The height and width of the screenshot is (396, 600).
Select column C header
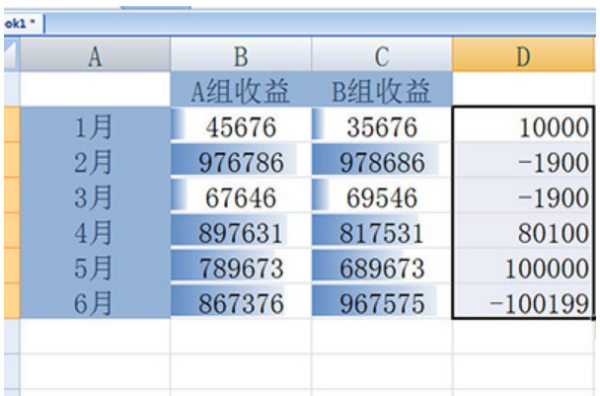tap(382, 54)
